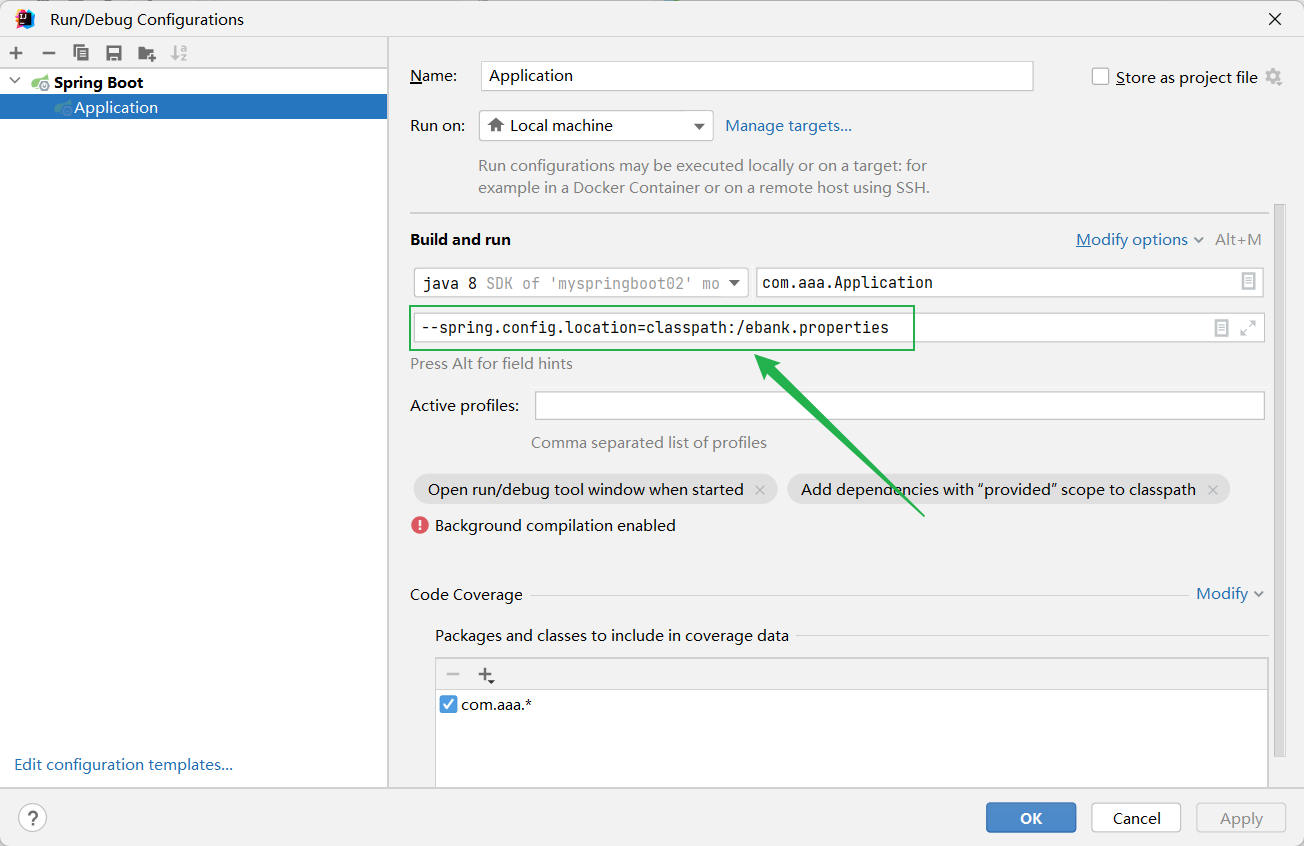Viewport: 1304px width, 846px height.
Task: Add a new configuration with plus icon
Action: [x=16, y=53]
